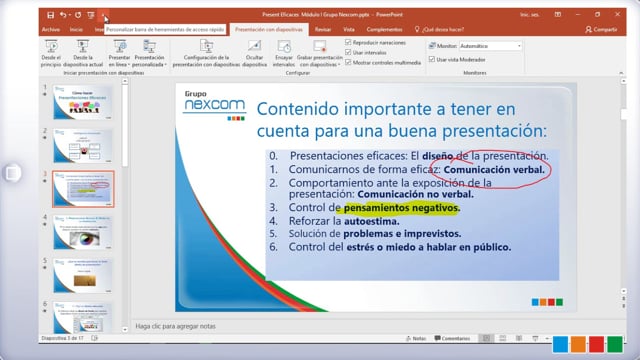Expand Presentación personalizada menu
Screen dimensions: 640x360
[x=149, y=53]
